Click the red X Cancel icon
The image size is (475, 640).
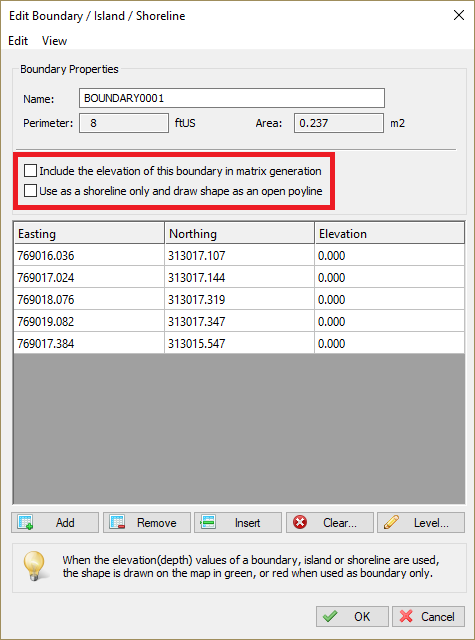coord(406,616)
